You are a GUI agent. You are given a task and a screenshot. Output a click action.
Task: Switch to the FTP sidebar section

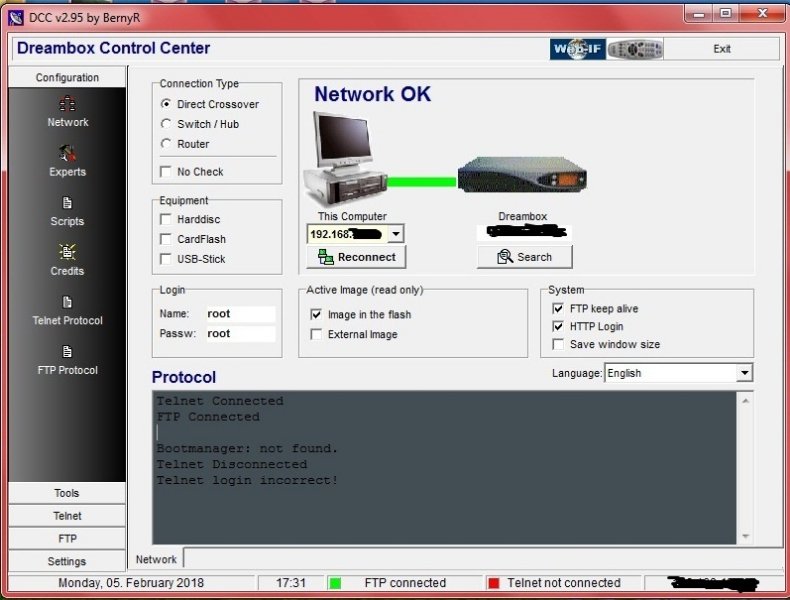pos(67,538)
